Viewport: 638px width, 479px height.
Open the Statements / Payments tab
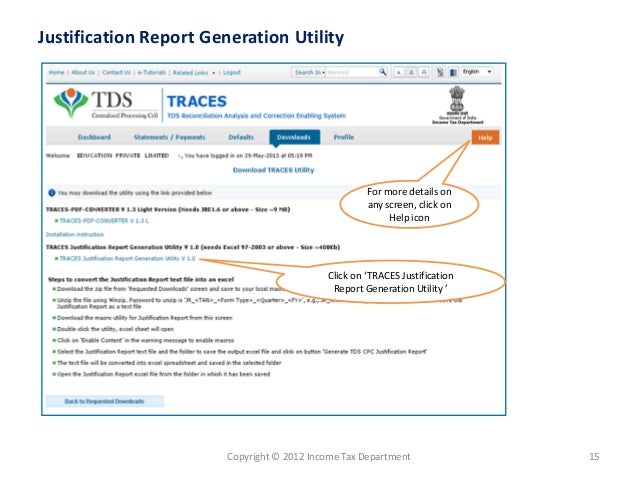tap(169, 137)
